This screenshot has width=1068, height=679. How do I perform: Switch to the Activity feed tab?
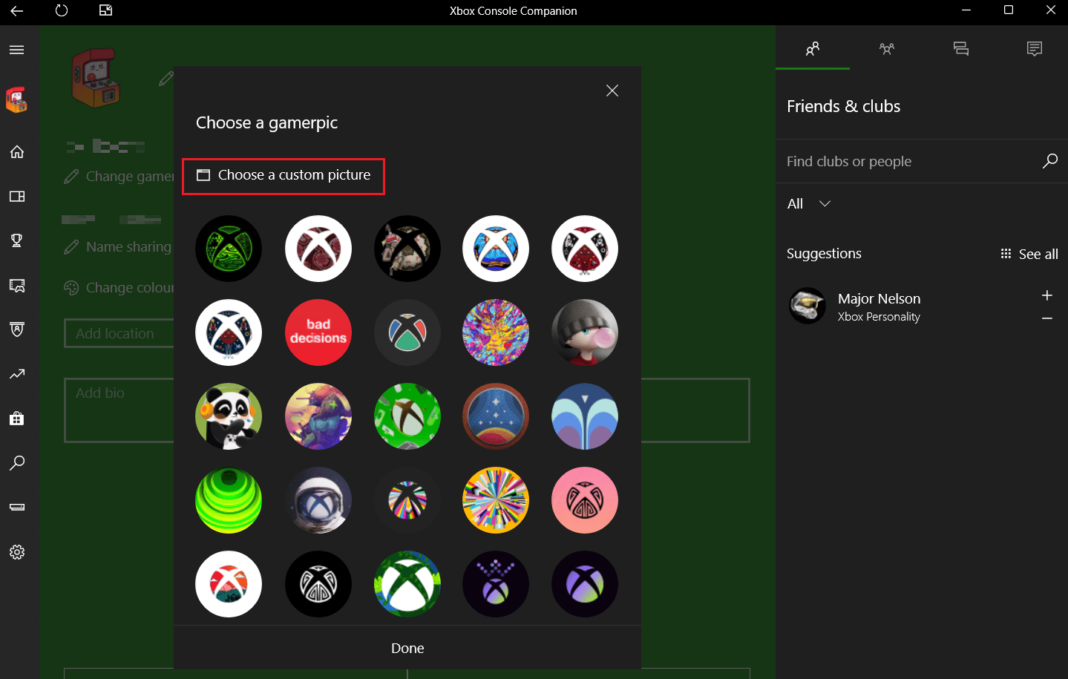tap(961, 48)
